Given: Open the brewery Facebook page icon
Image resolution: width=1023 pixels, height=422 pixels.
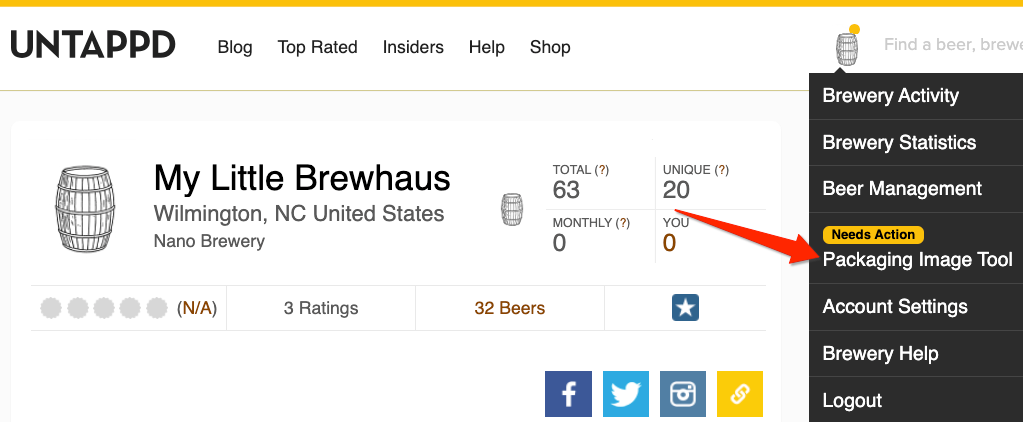Looking at the screenshot, I should click(568, 394).
